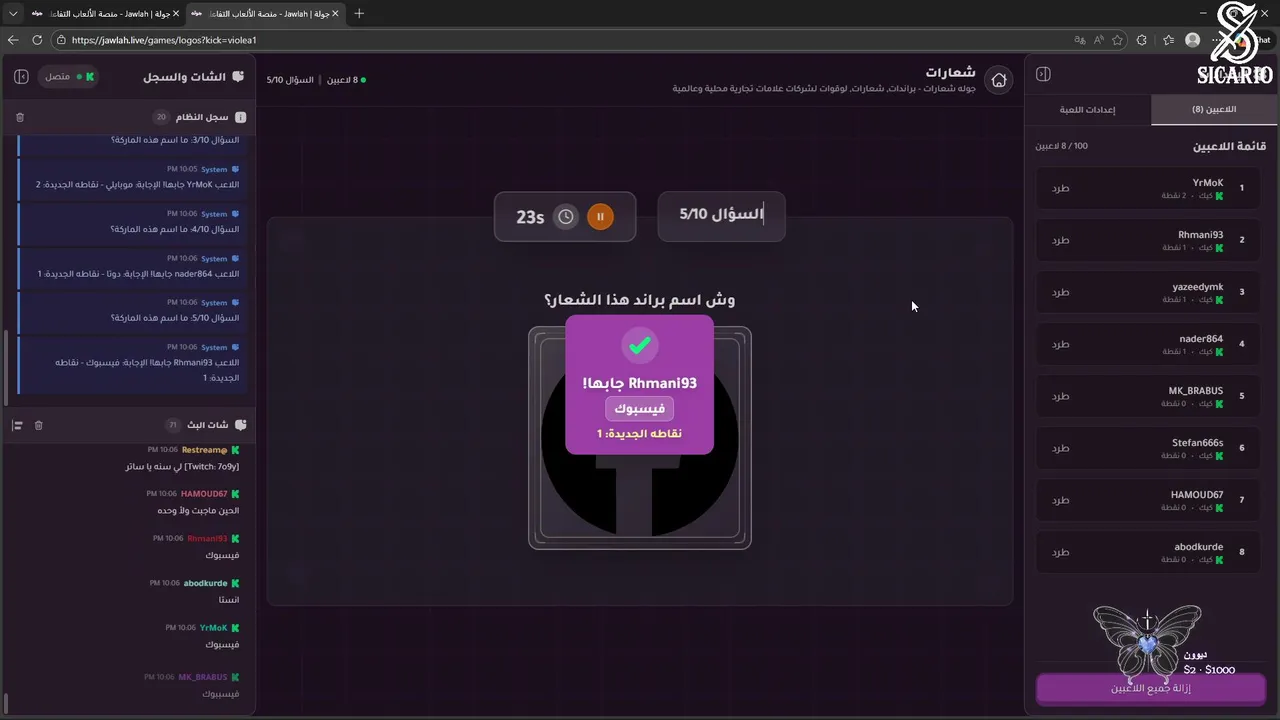Click the clock icon beside the timer
The image size is (1280, 720).
[566, 216]
